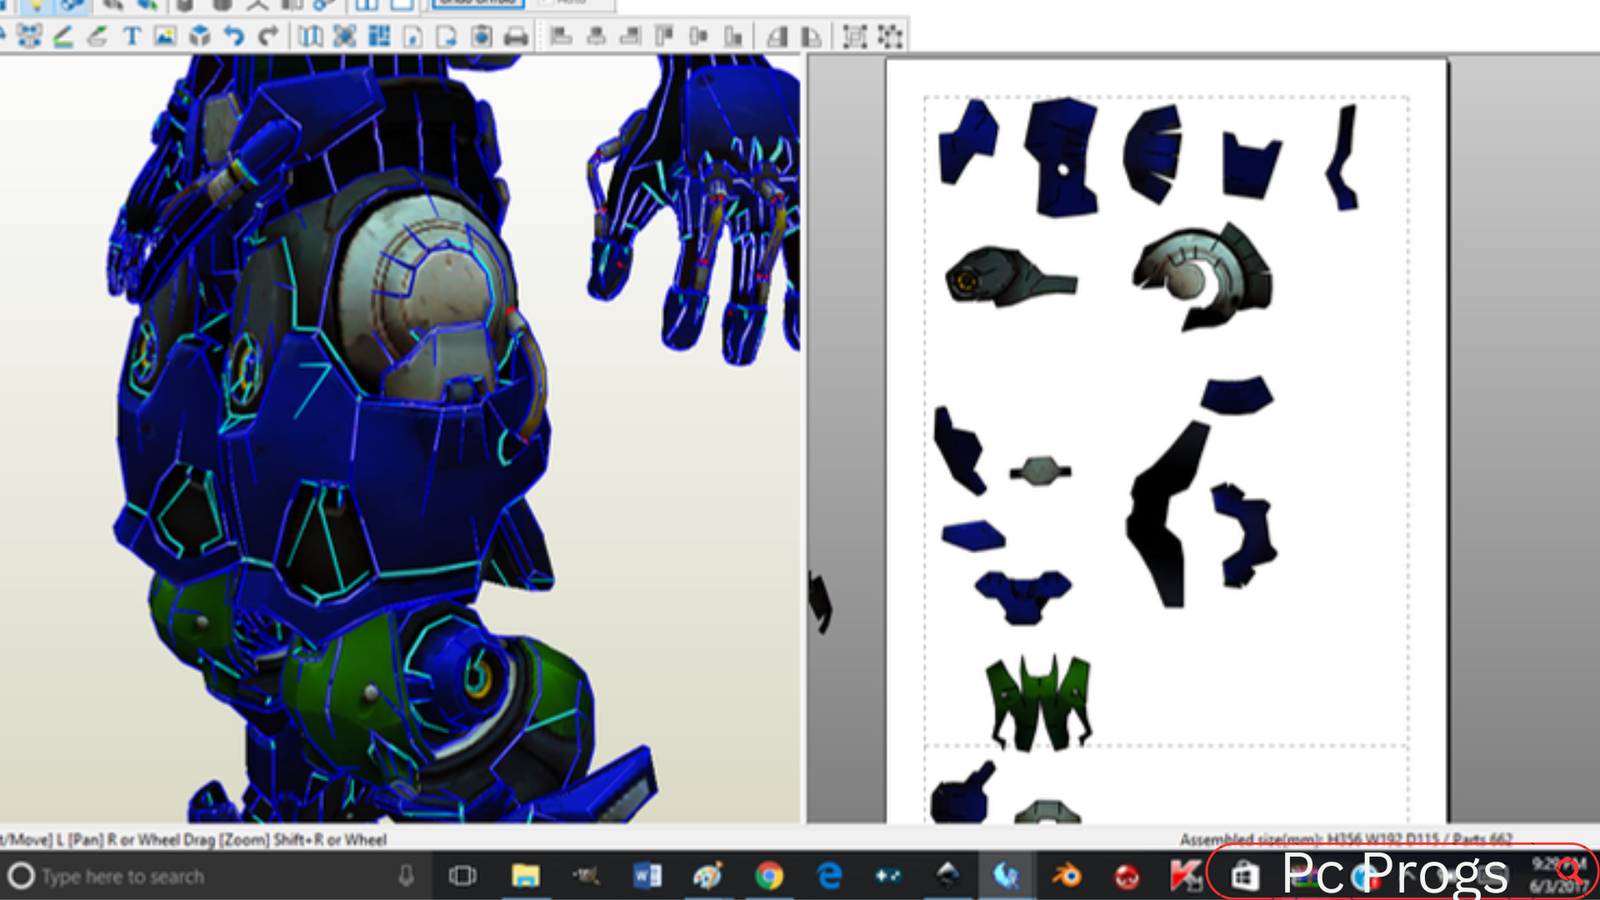This screenshot has height=900, width=1600.
Task: Pick the eraser-style edit flaps tool
Action: (x=97, y=37)
